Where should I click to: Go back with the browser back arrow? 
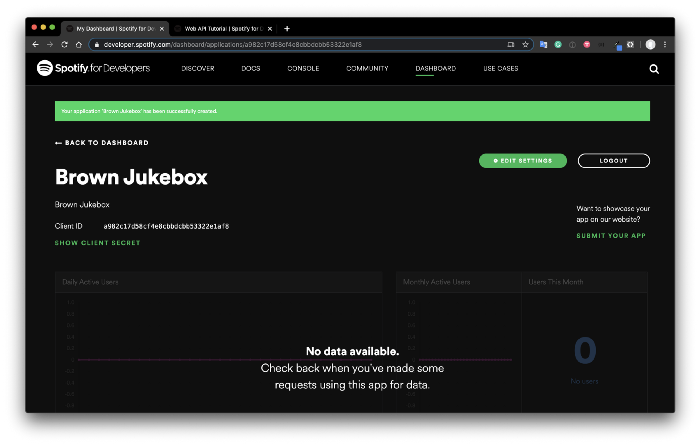coord(36,44)
